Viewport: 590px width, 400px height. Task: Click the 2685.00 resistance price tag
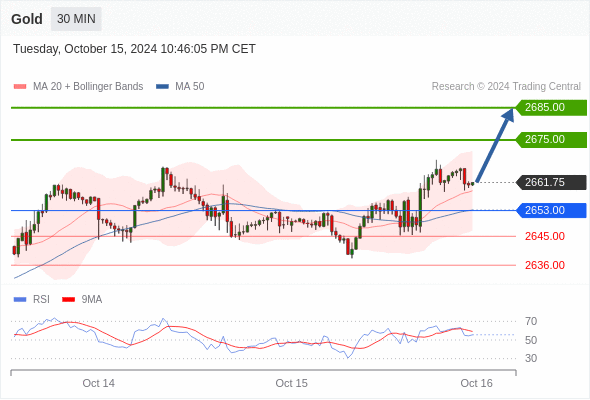[551, 108]
